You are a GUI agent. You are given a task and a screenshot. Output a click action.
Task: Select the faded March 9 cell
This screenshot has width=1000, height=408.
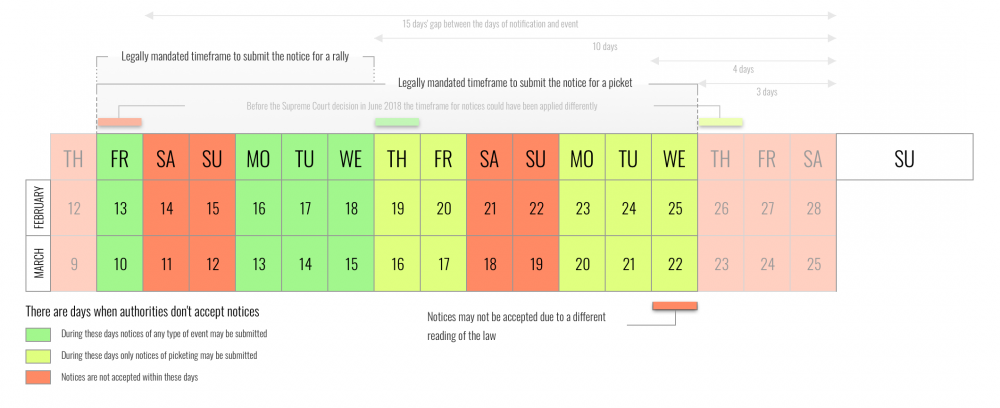(x=73, y=264)
